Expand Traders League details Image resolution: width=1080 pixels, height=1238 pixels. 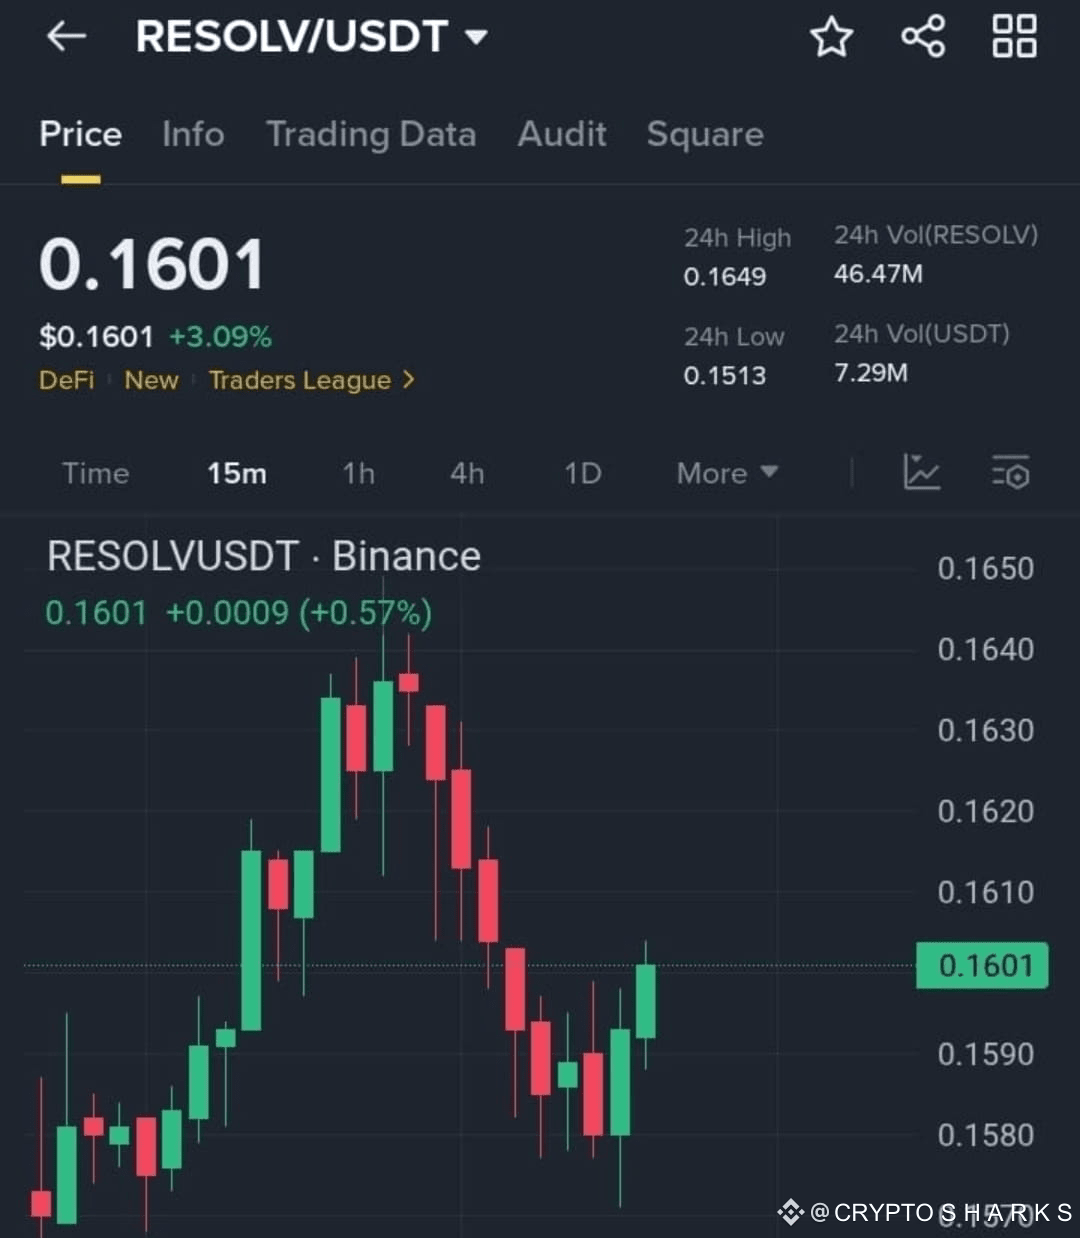[300, 380]
